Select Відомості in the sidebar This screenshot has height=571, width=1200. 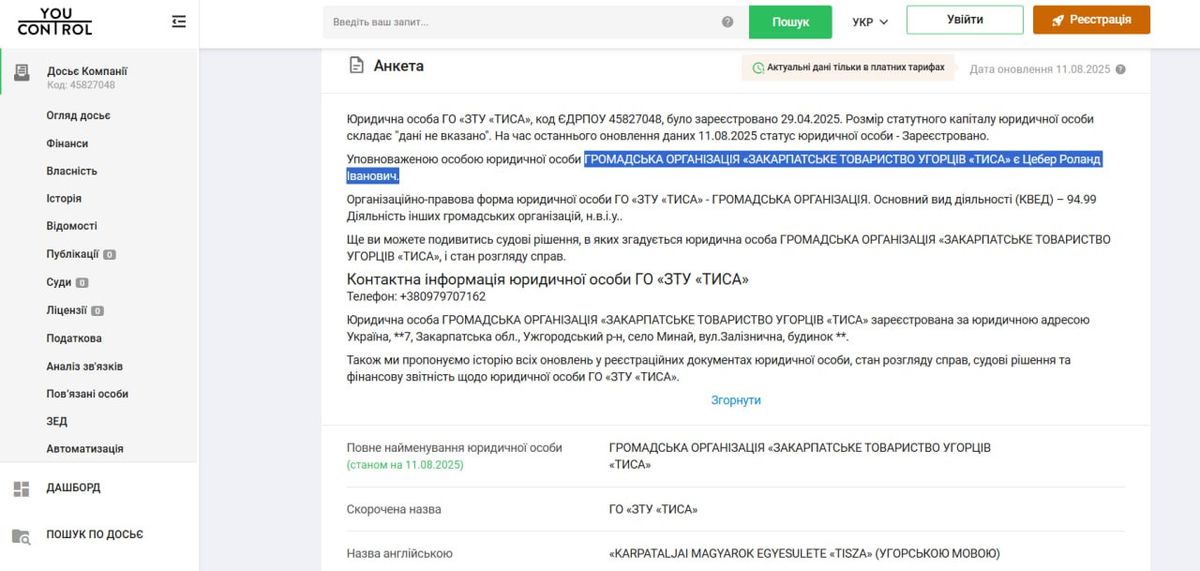coord(72,227)
